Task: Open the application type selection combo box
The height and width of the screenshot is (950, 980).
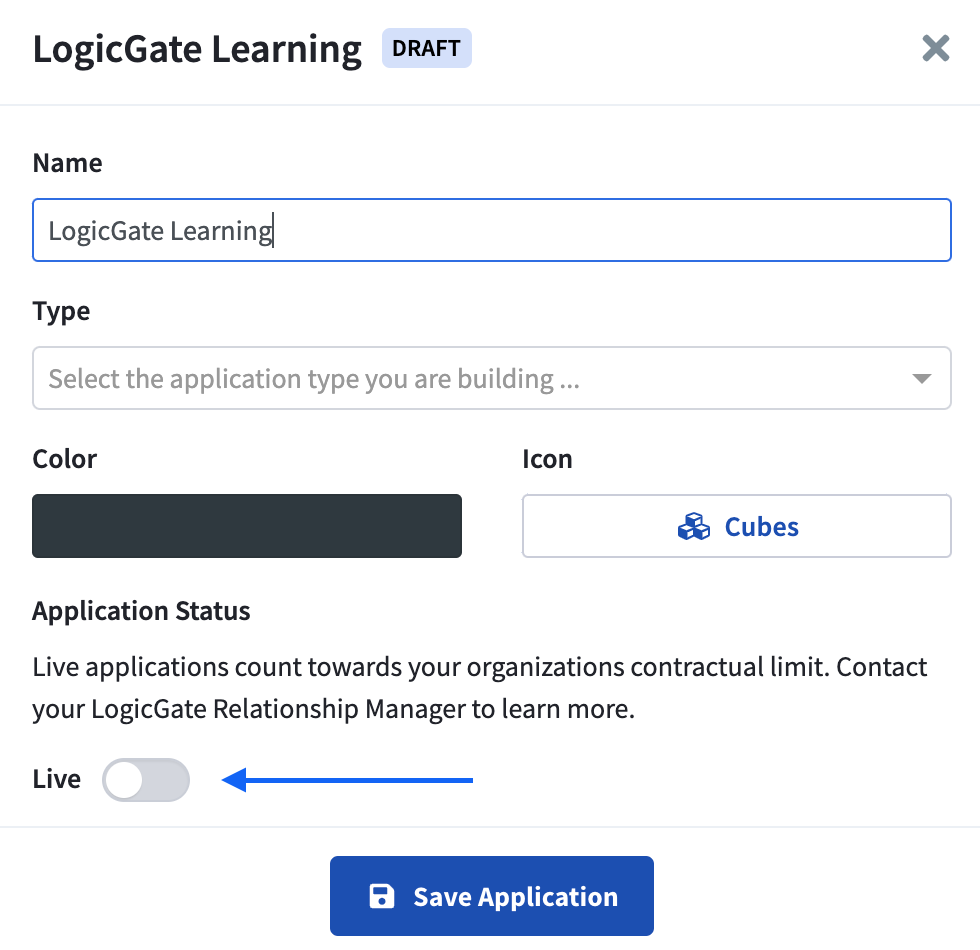Action: [x=492, y=378]
